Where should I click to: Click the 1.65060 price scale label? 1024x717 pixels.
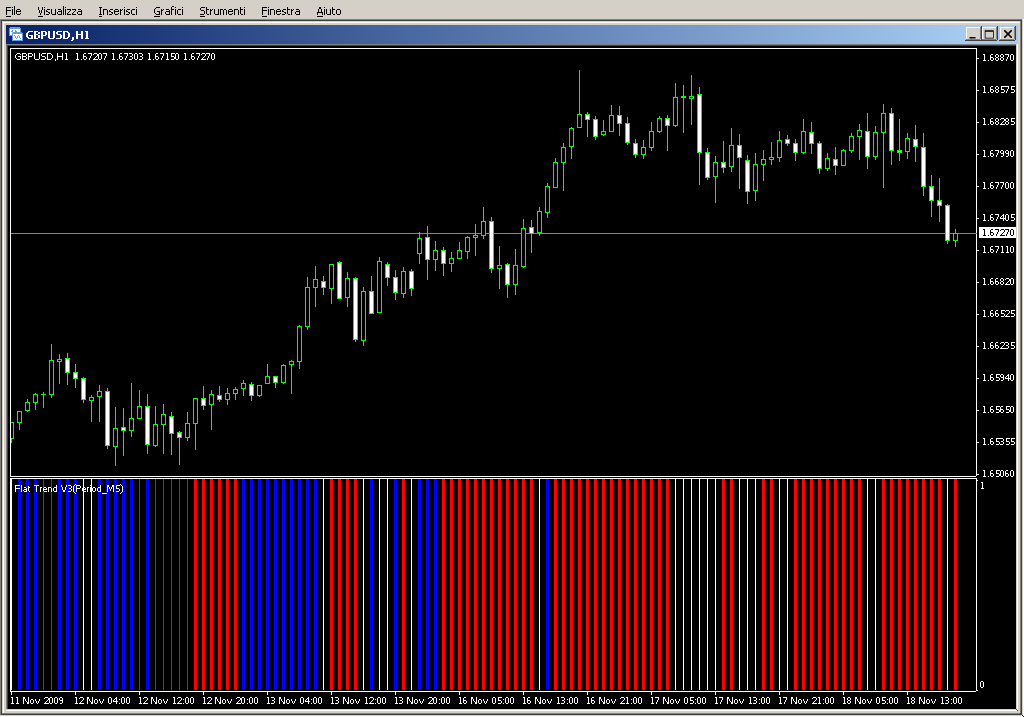[998, 474]
